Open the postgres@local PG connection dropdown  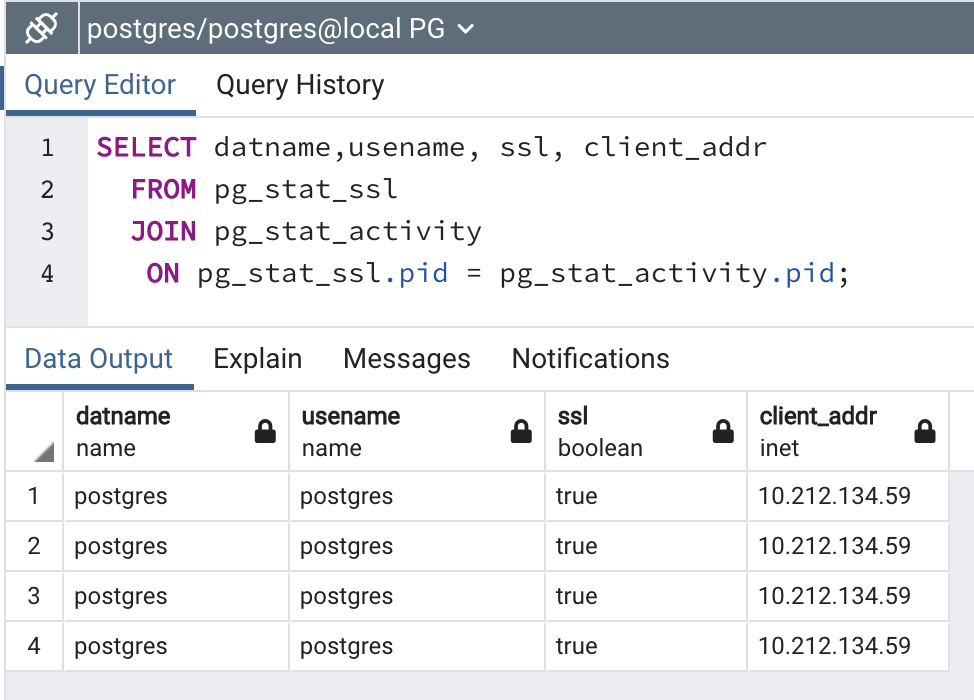pos(281,29)
